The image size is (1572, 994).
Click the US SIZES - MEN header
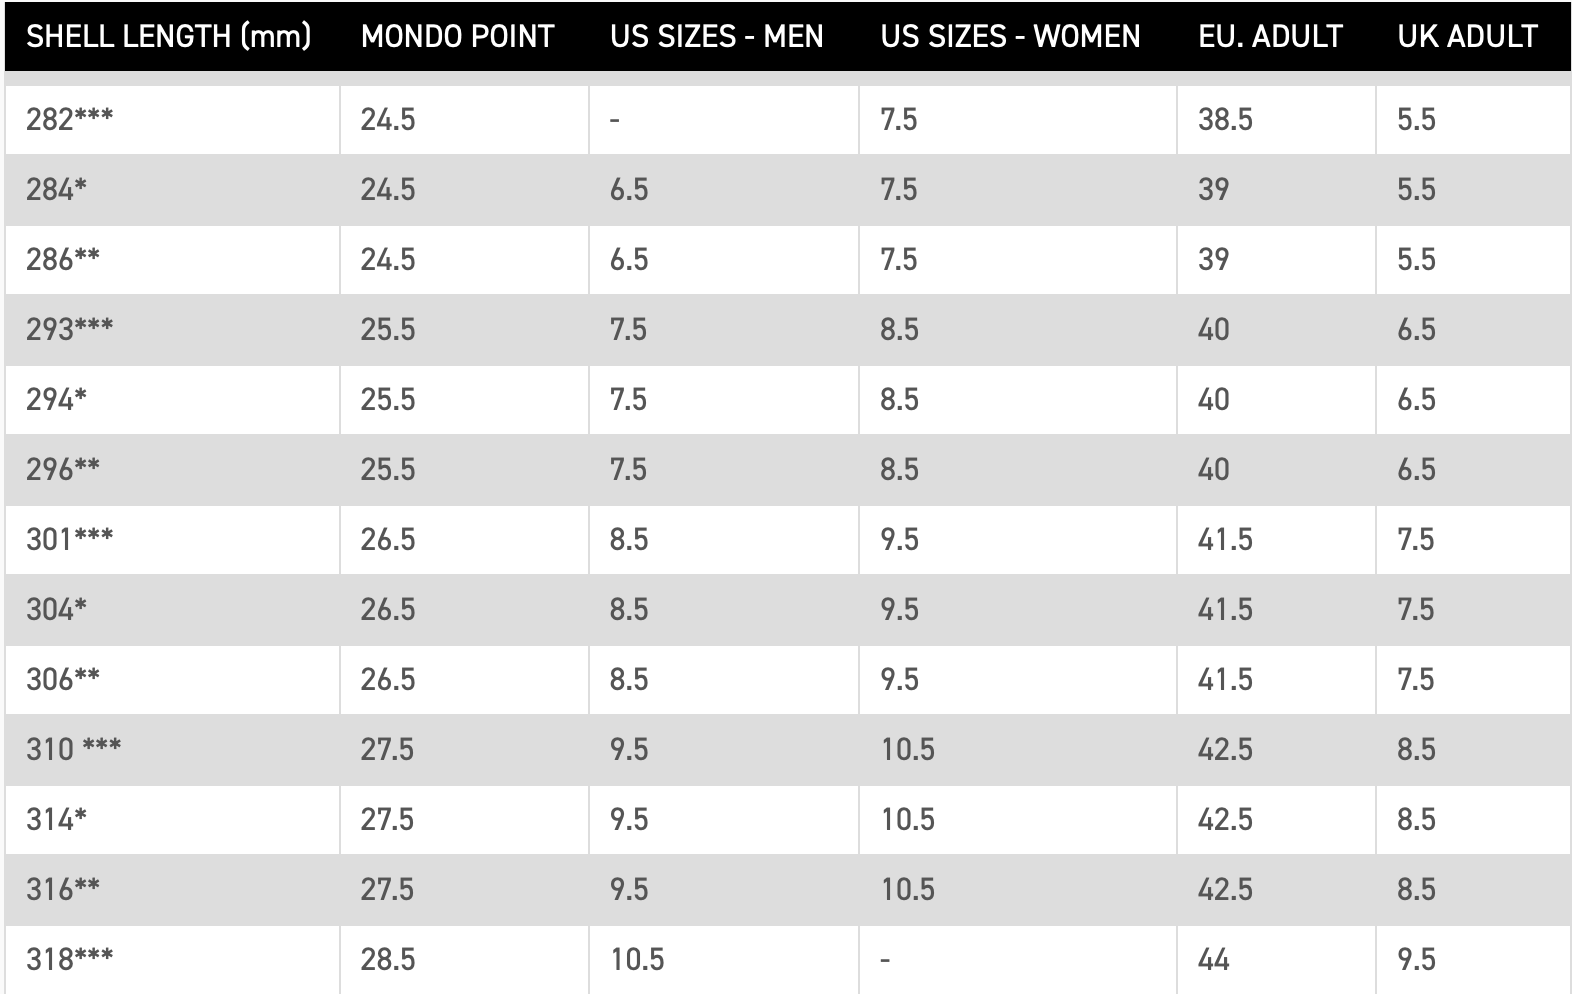[x=717, y=36]
